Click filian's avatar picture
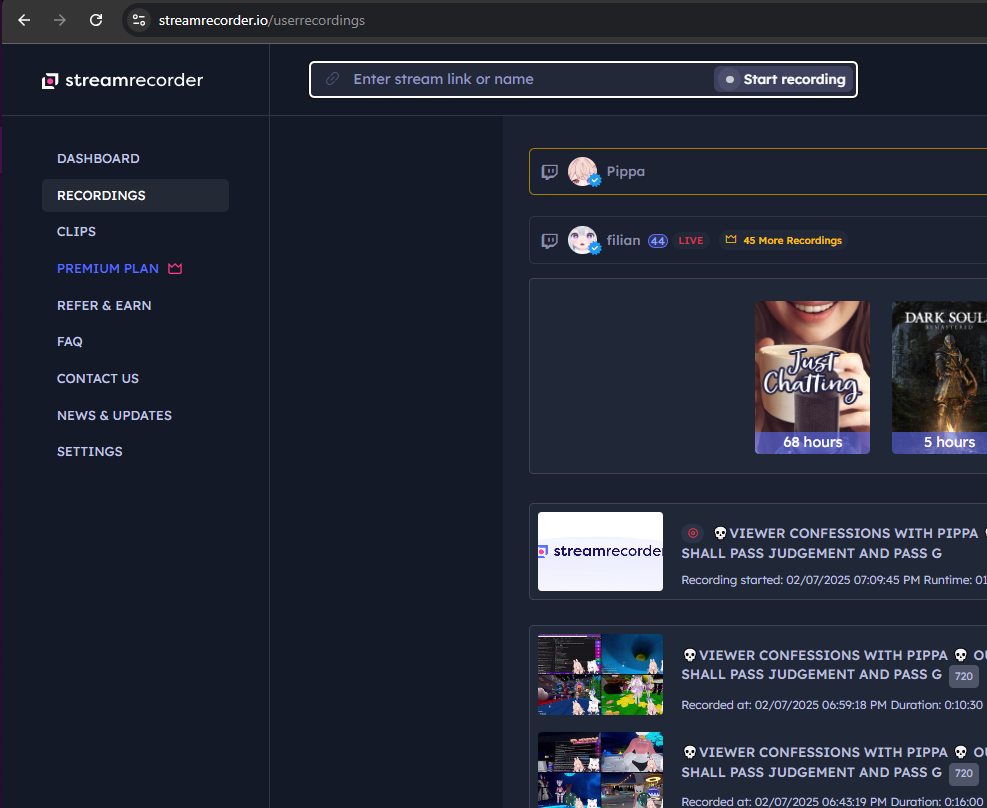The width and height of the screenshot is (987, 808). [583, 240]
